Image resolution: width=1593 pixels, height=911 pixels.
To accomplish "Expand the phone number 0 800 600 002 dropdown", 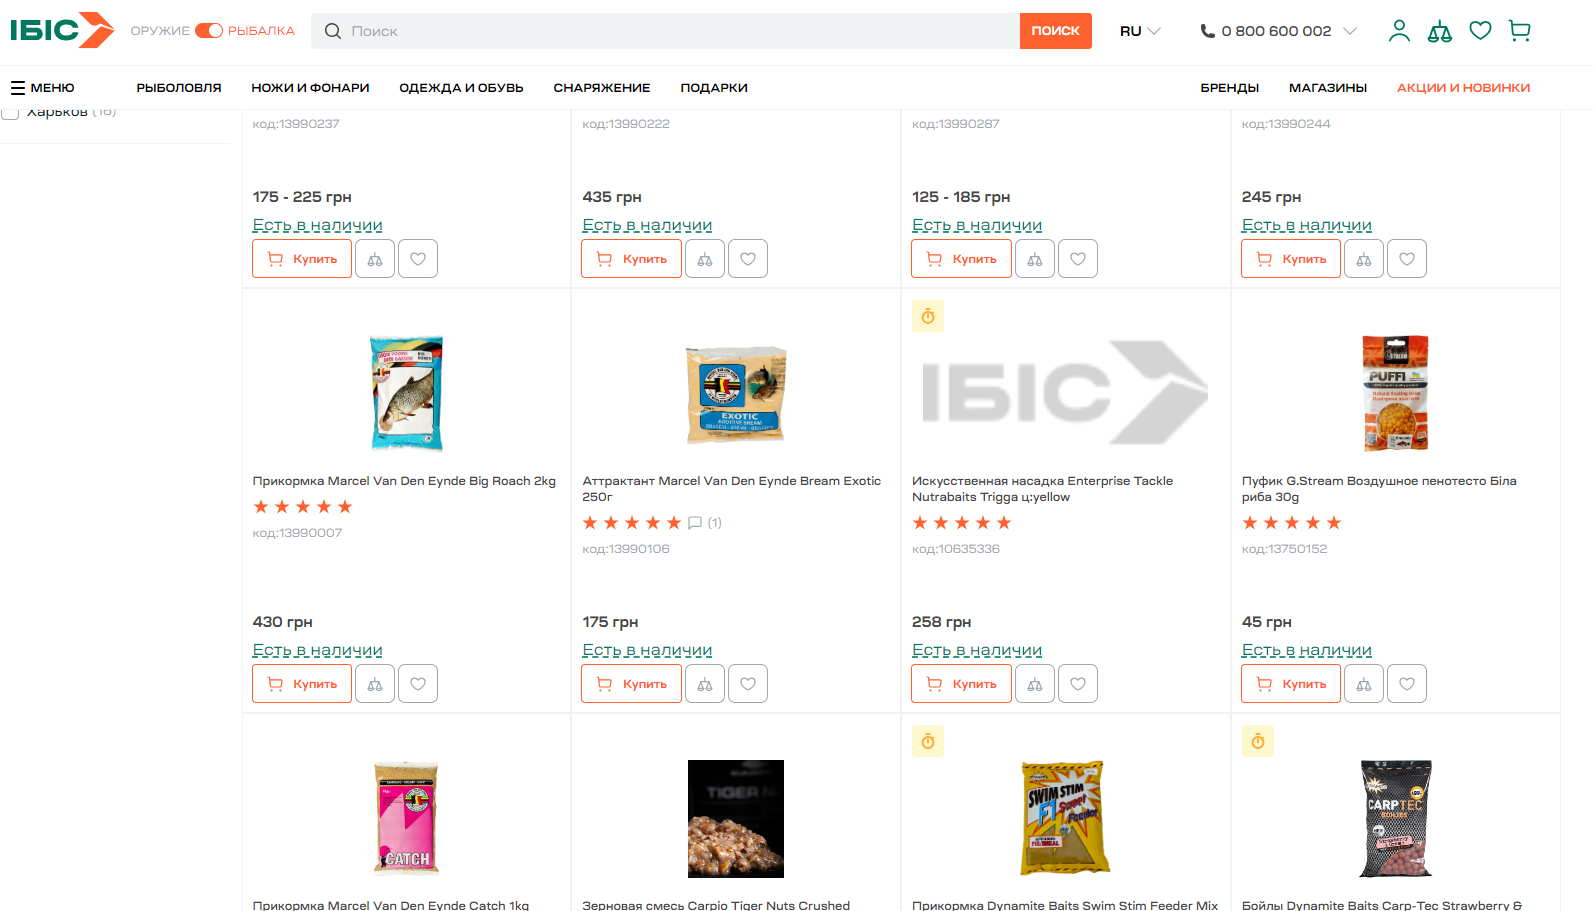I will click(x=1278, y=31).
